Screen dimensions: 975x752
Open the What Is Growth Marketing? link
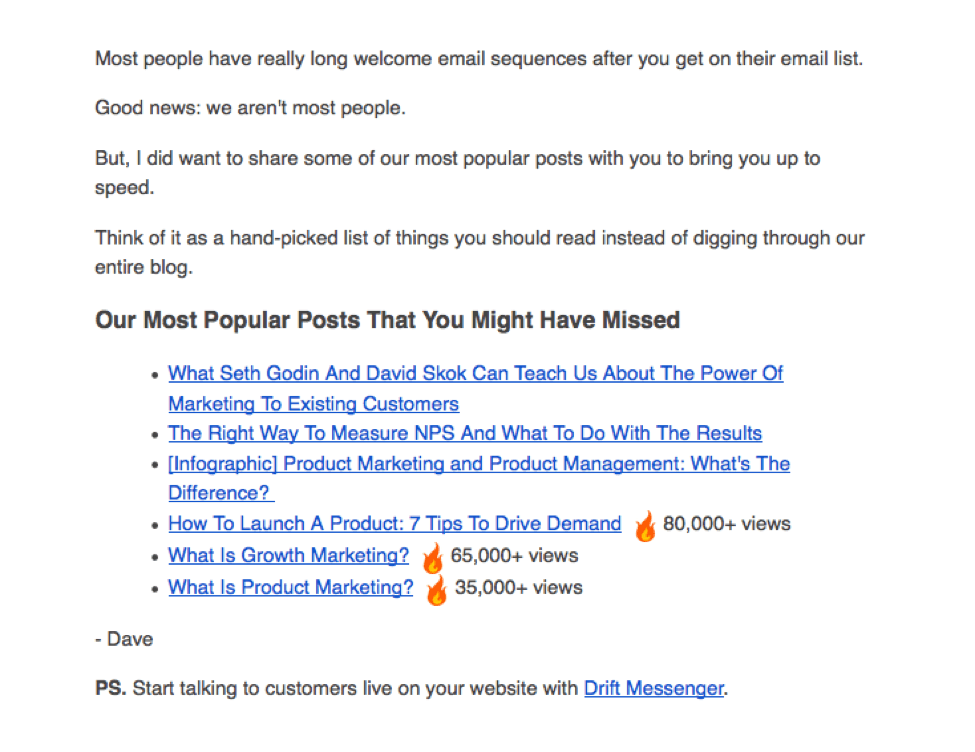(288, 556)
